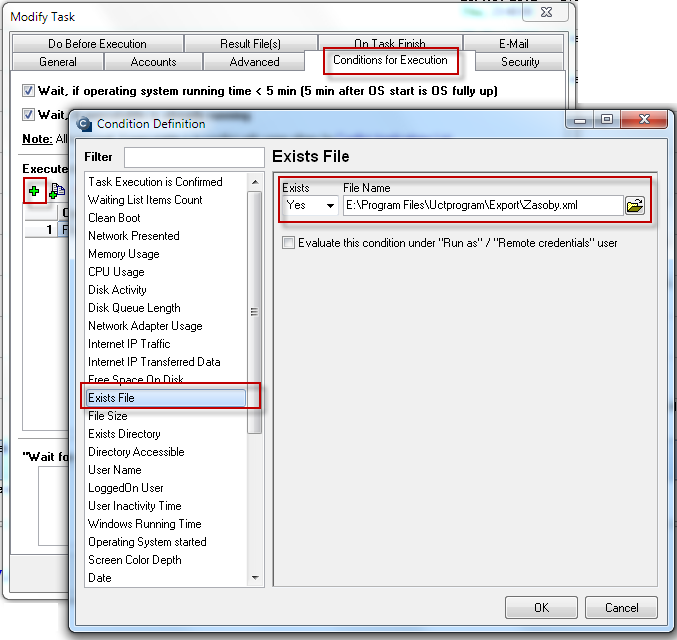Enable evaluate under Run as user checkbox
The height and width of the screenshot is (640, 677).
pyautogui.click(x=288, y=243)
